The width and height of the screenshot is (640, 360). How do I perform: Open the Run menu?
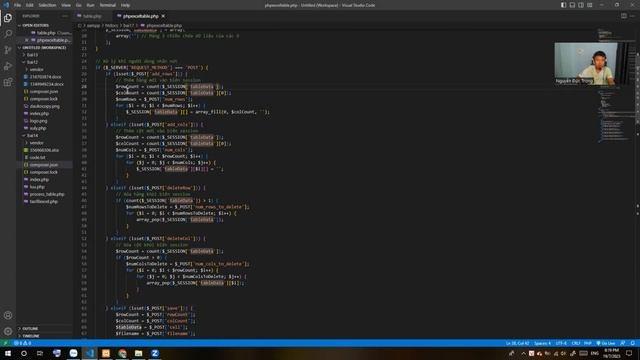click(90, 5)
